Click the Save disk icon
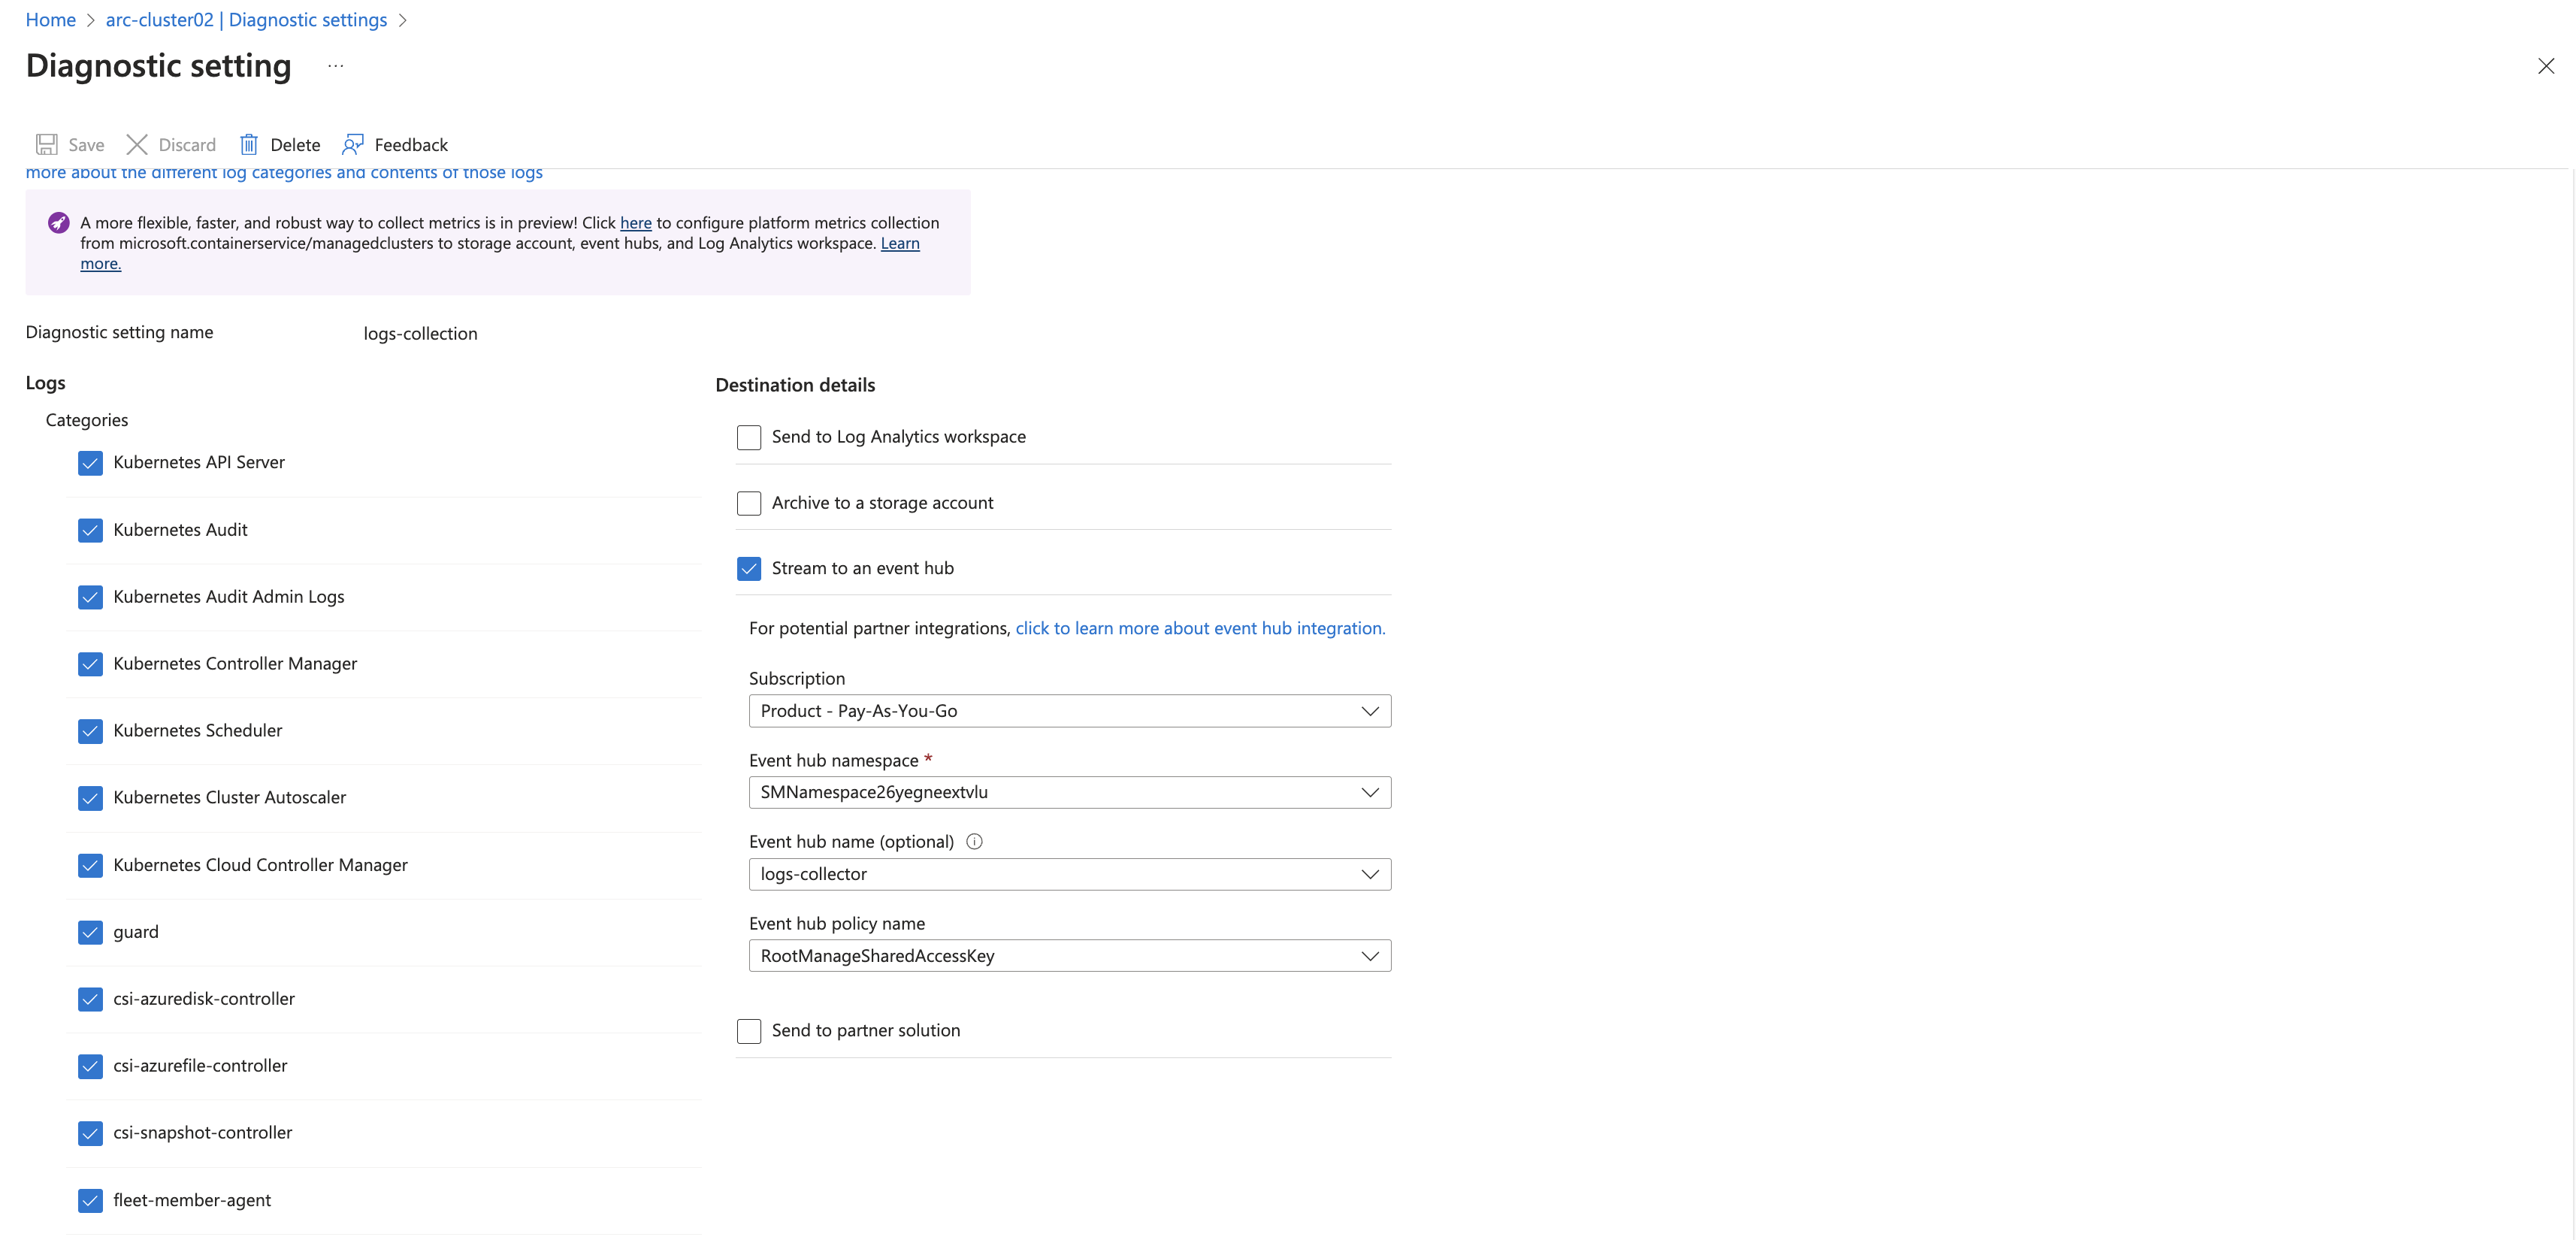Image resolution: width=2576 pixels, height=1240 pixels. click(x=46, y=144)
